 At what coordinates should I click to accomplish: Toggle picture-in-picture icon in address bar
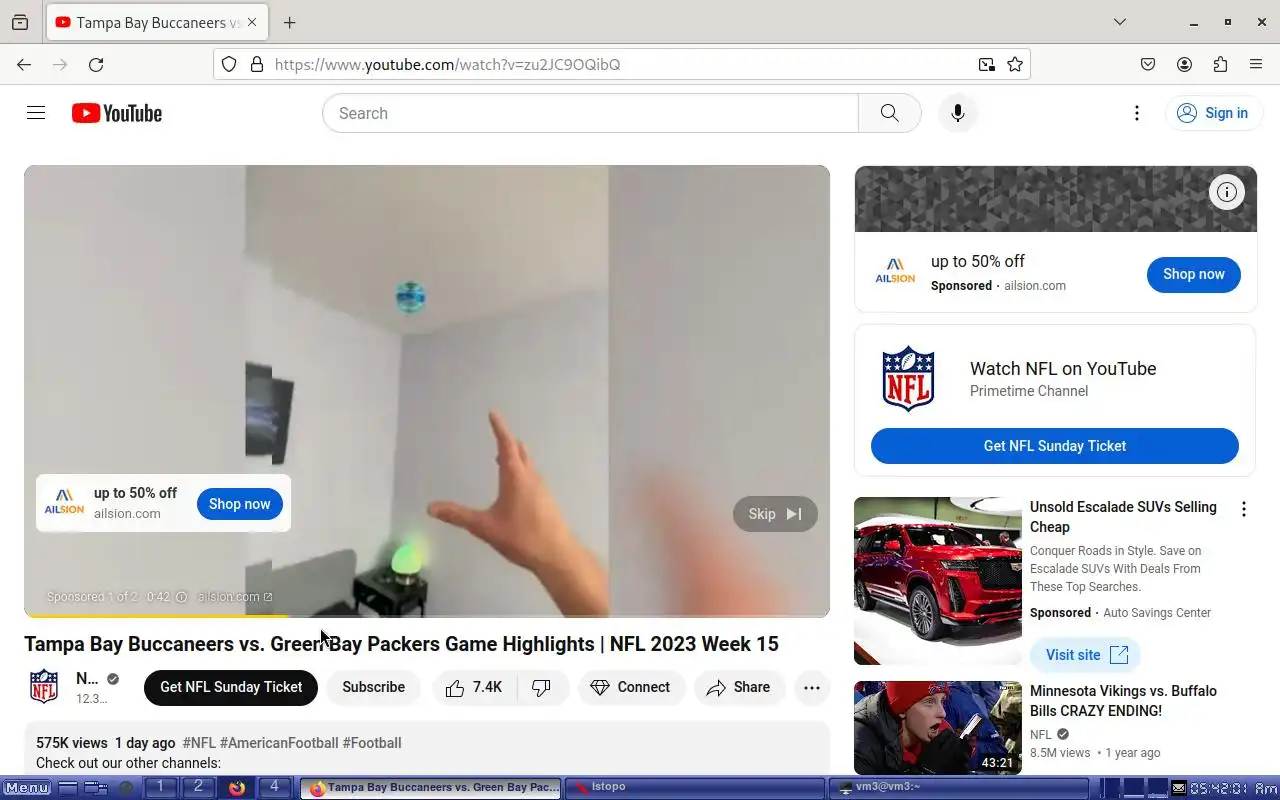pyautogui.click(x=987, y=64)
